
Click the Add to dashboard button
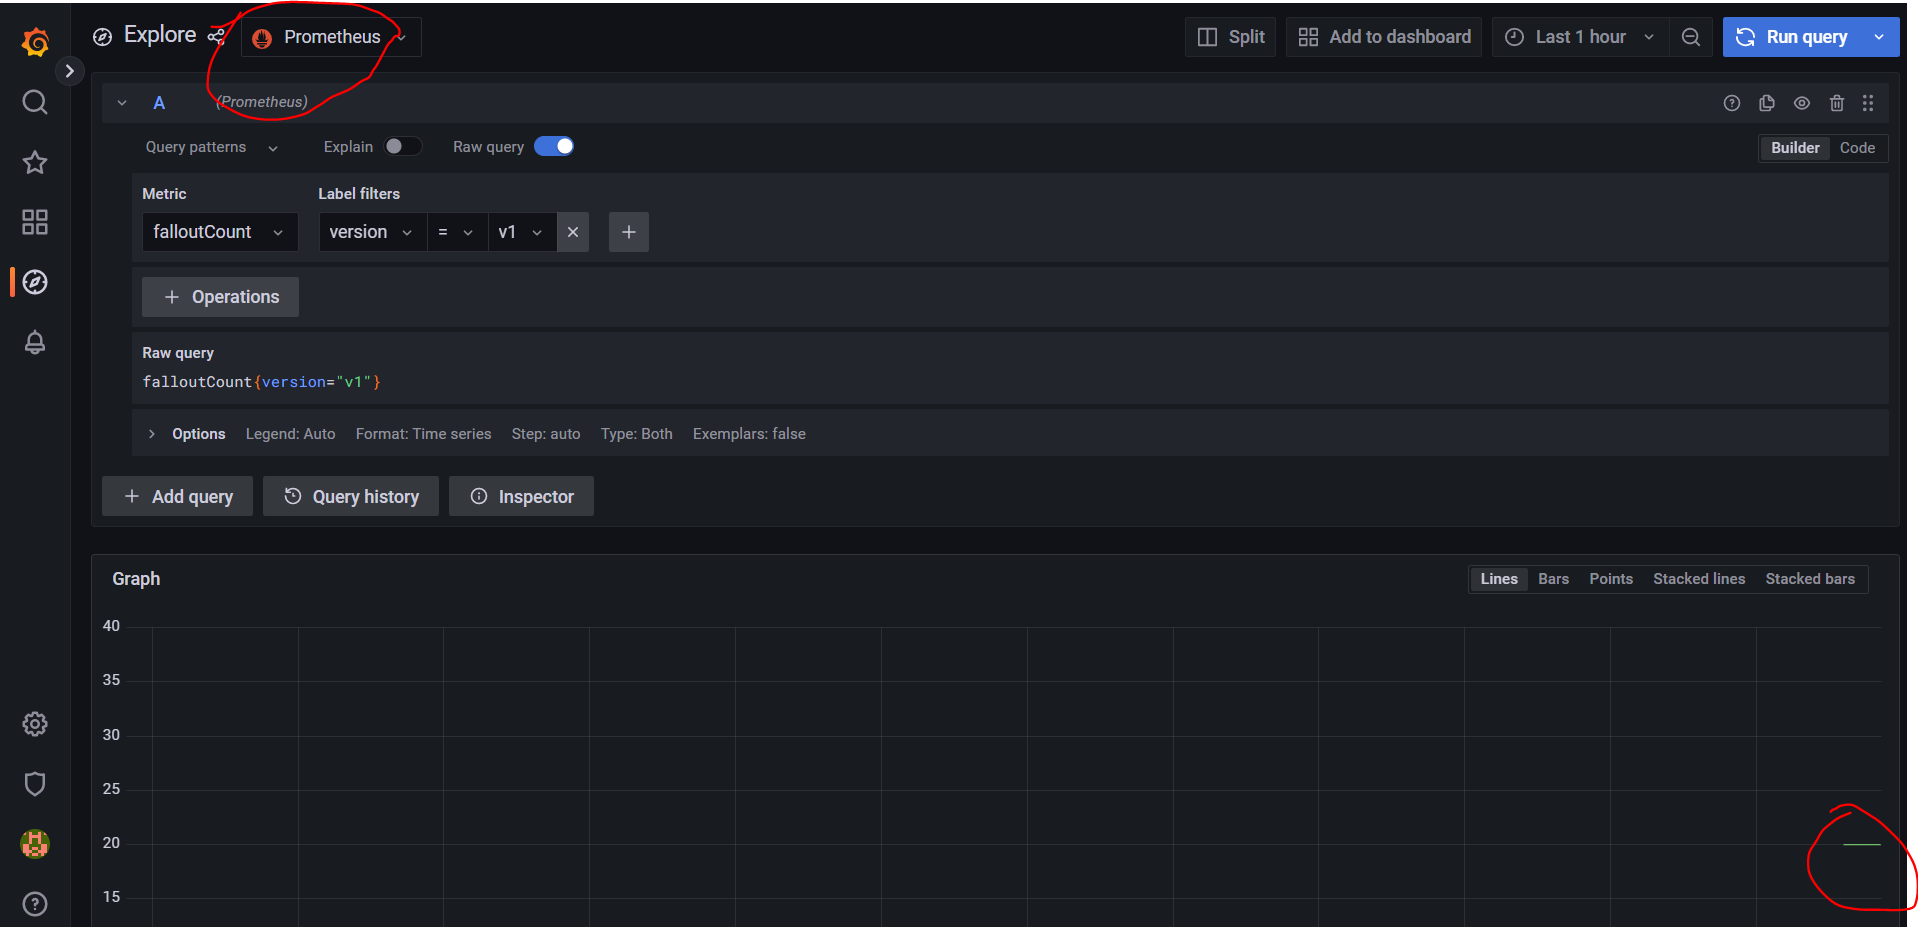[x=1383, y=36]
